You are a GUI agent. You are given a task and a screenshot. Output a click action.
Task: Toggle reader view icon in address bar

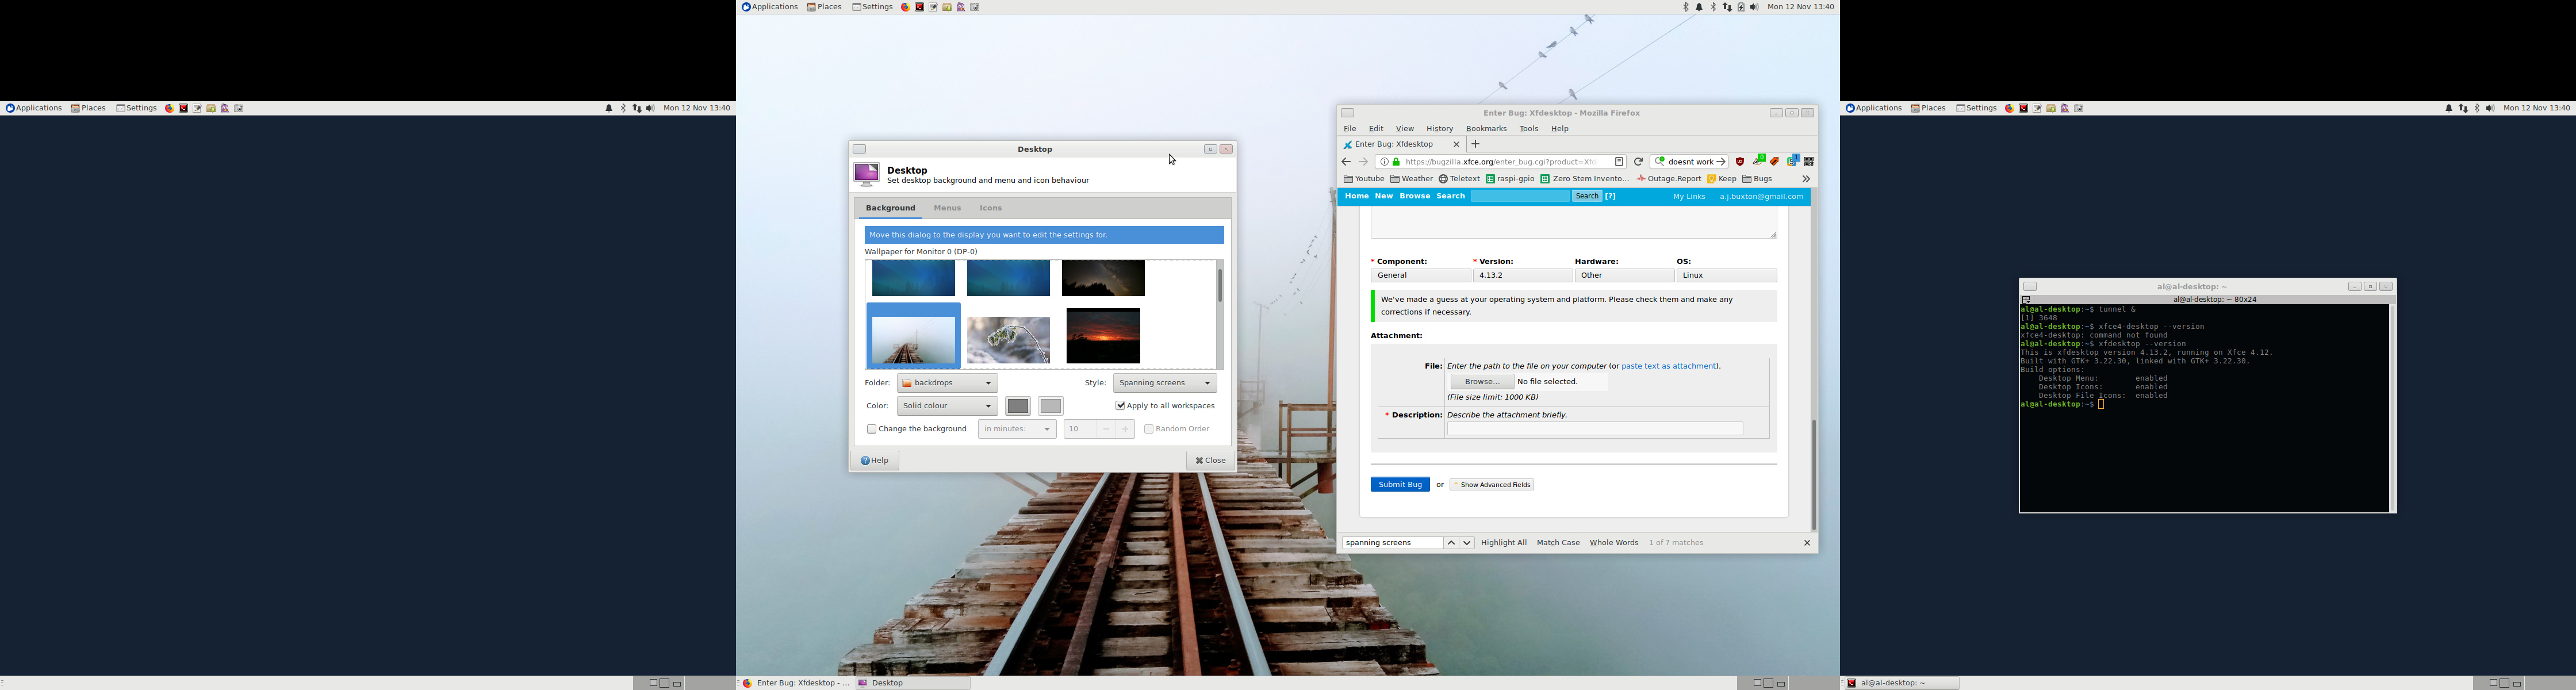[x=1619, y=162]
